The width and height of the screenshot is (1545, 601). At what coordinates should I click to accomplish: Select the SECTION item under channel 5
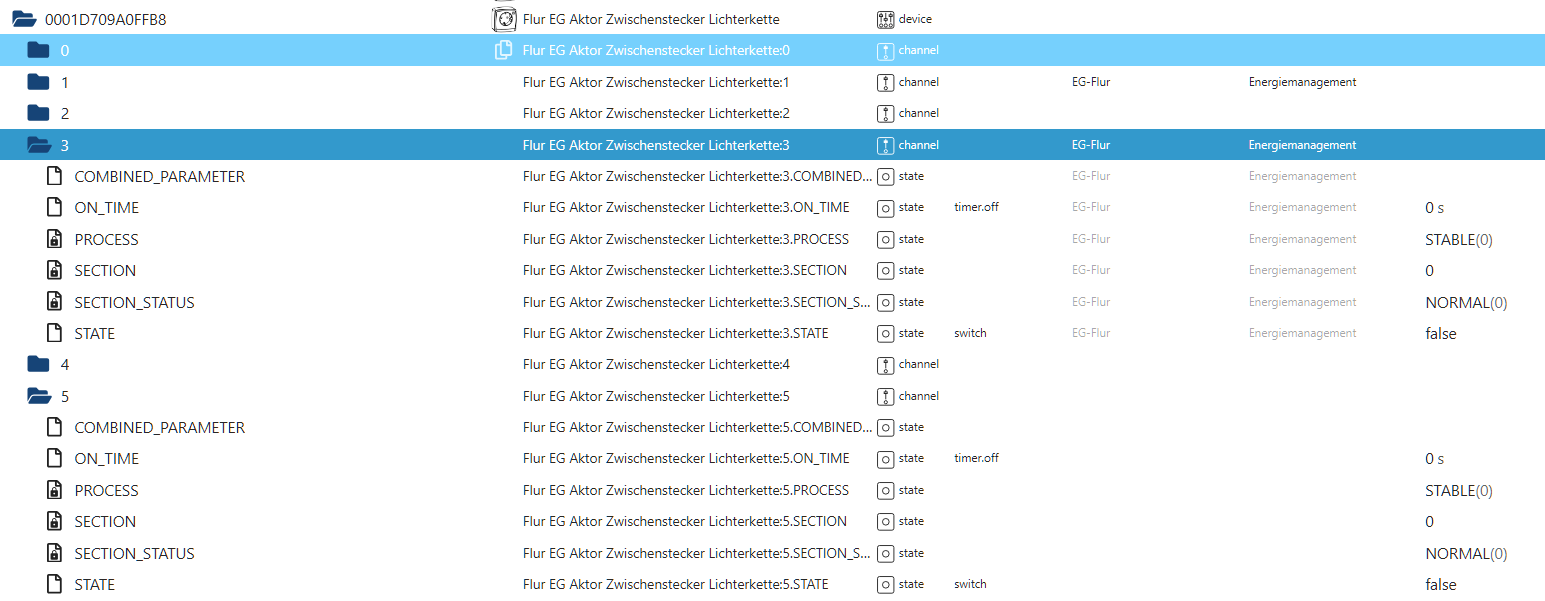click(105, 521)
